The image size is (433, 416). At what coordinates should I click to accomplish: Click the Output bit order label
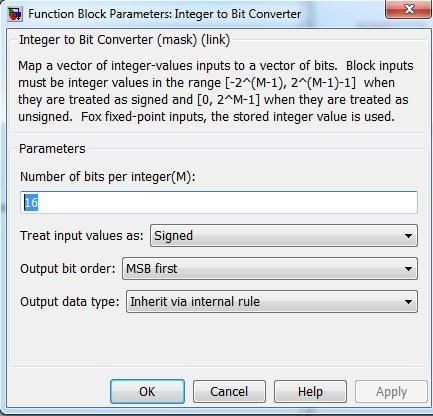(68, 268)
